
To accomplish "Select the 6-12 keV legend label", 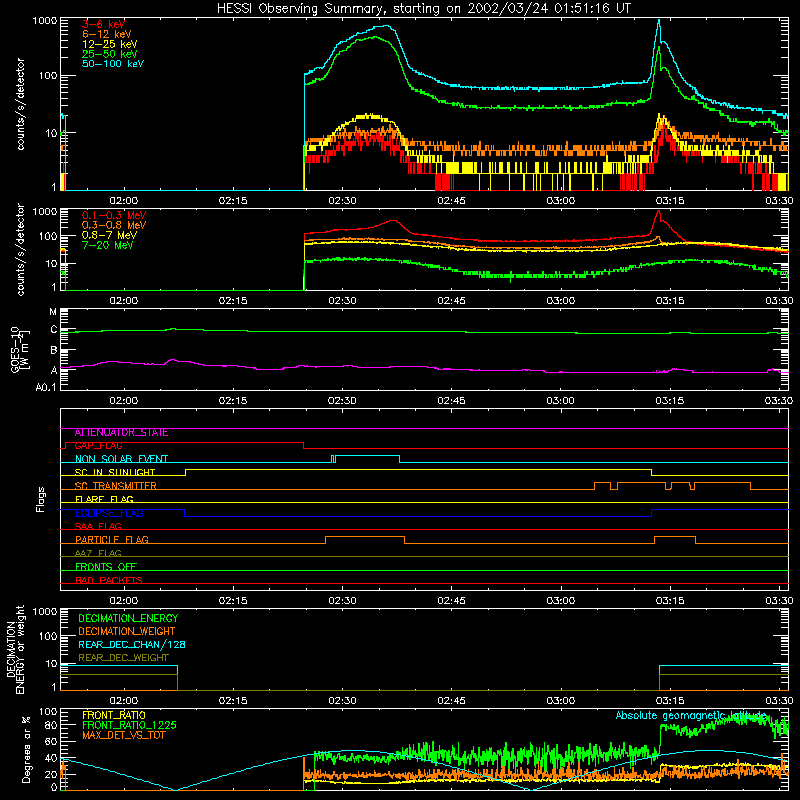I will (x=107, y=34).
